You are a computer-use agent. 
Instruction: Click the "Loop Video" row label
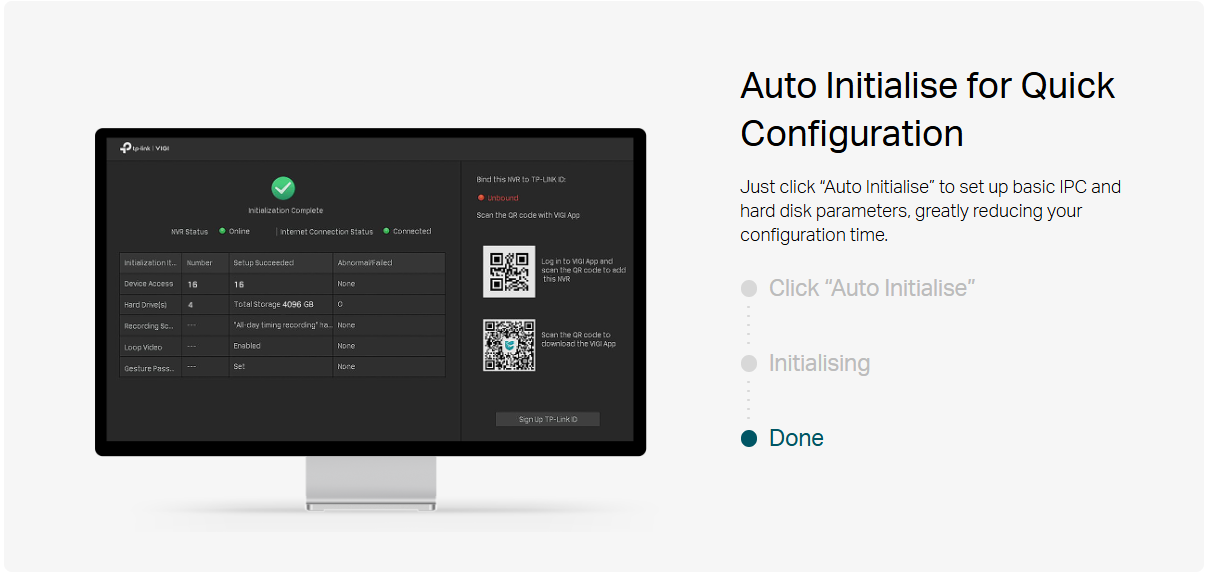point(143,346)
